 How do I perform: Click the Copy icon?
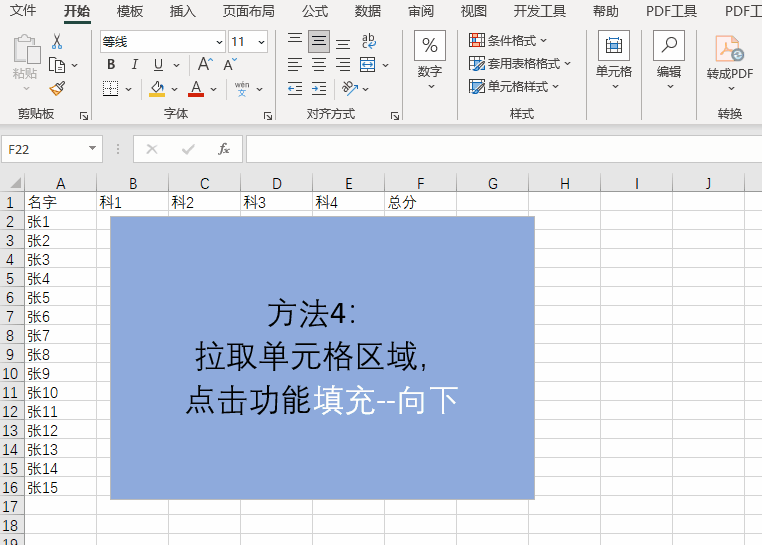coord(57,65)
